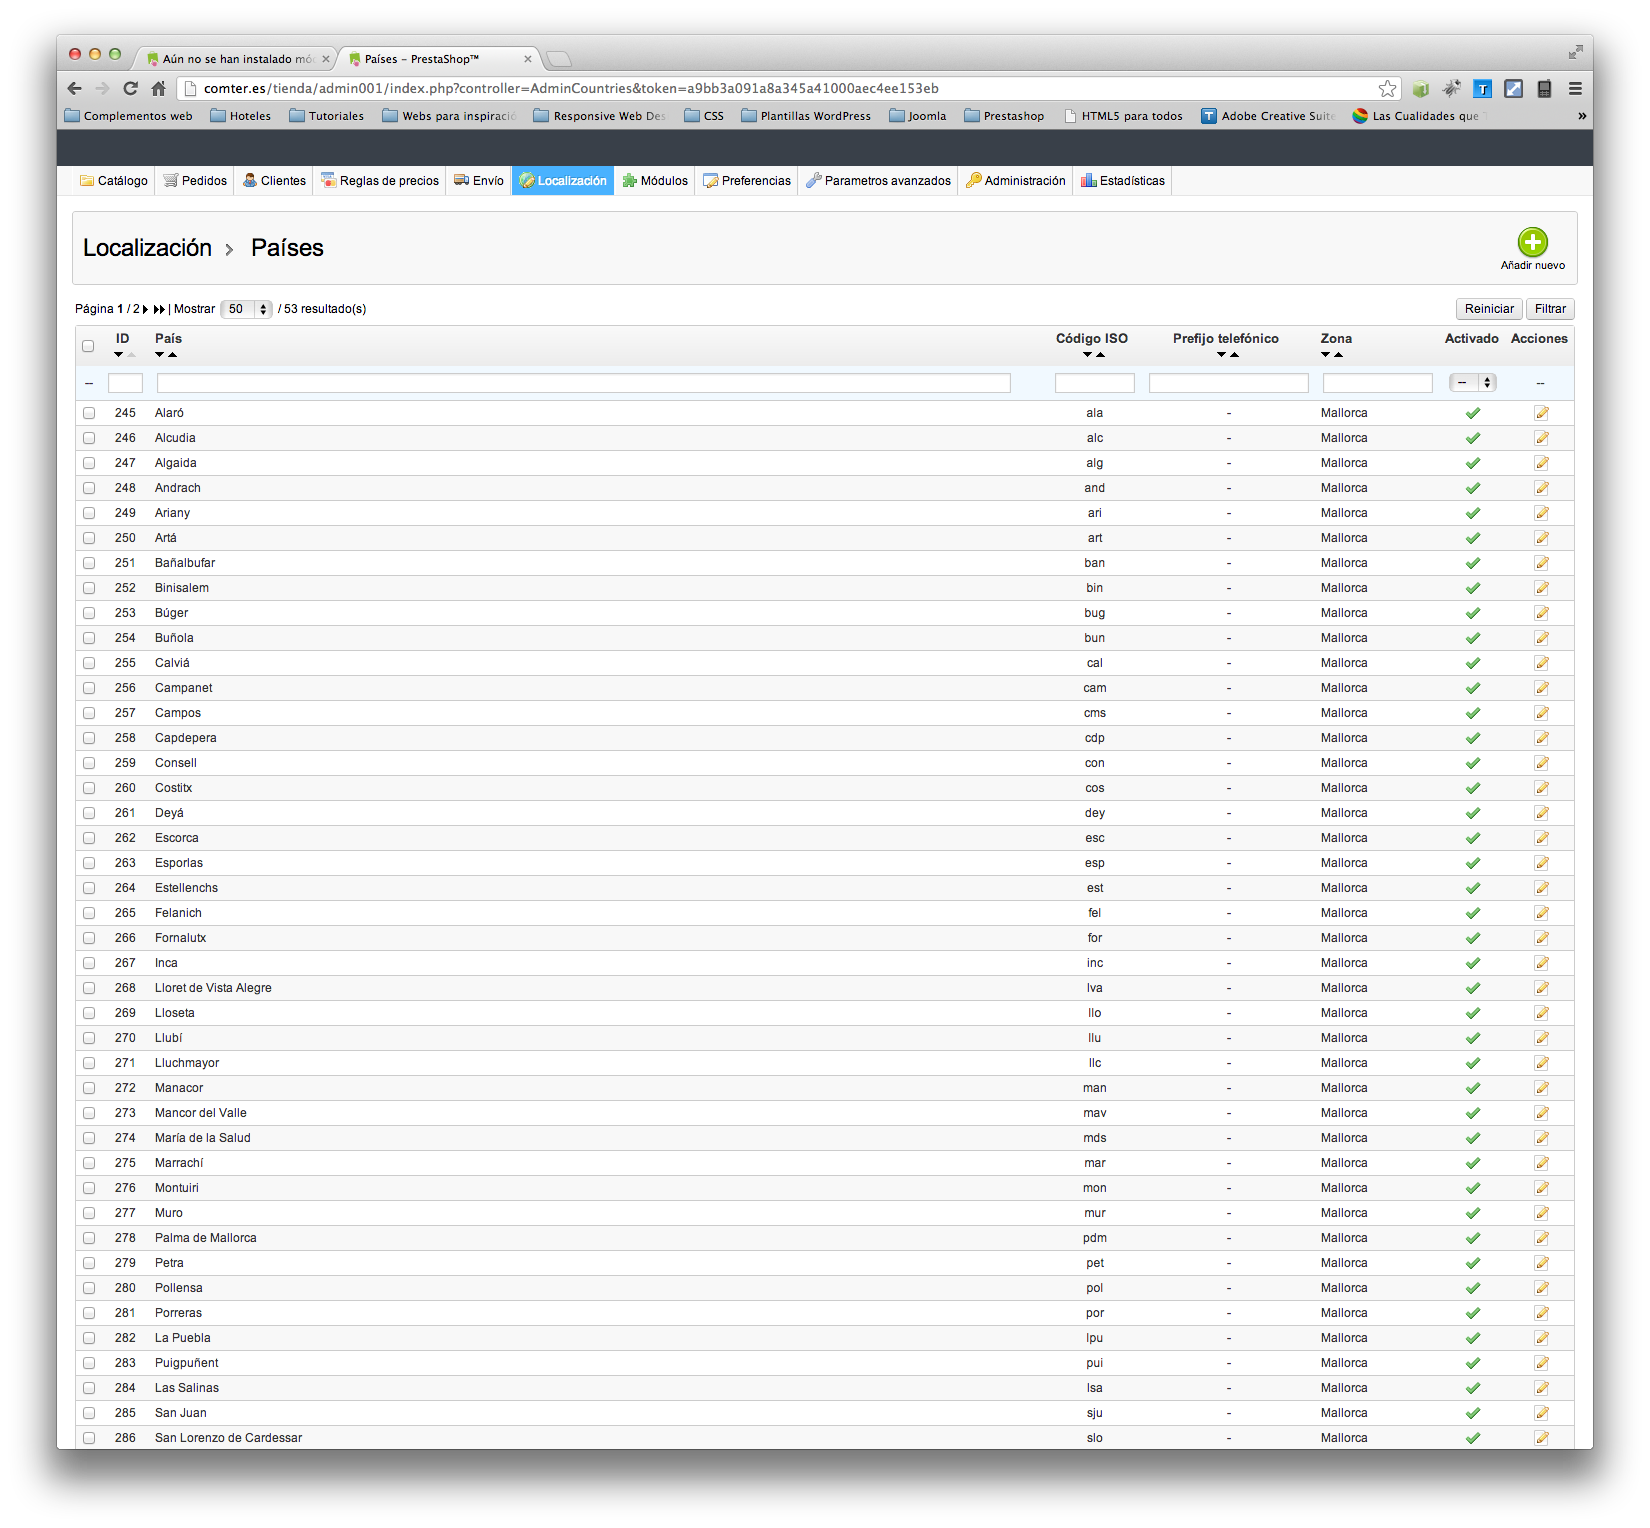Viewport: 1650px width, 1528px height.
Task: Toggle the select-all header checkbox
Action: point(88,346)
